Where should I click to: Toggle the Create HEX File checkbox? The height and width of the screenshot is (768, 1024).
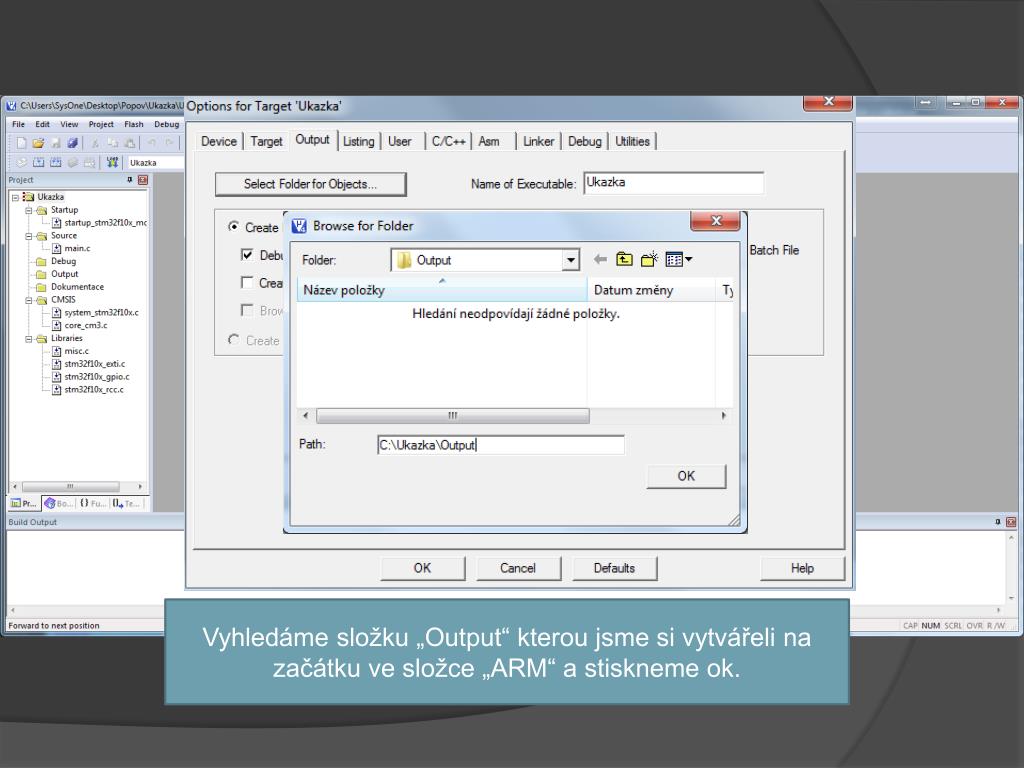pyautogui.click(x=247, y=282)
